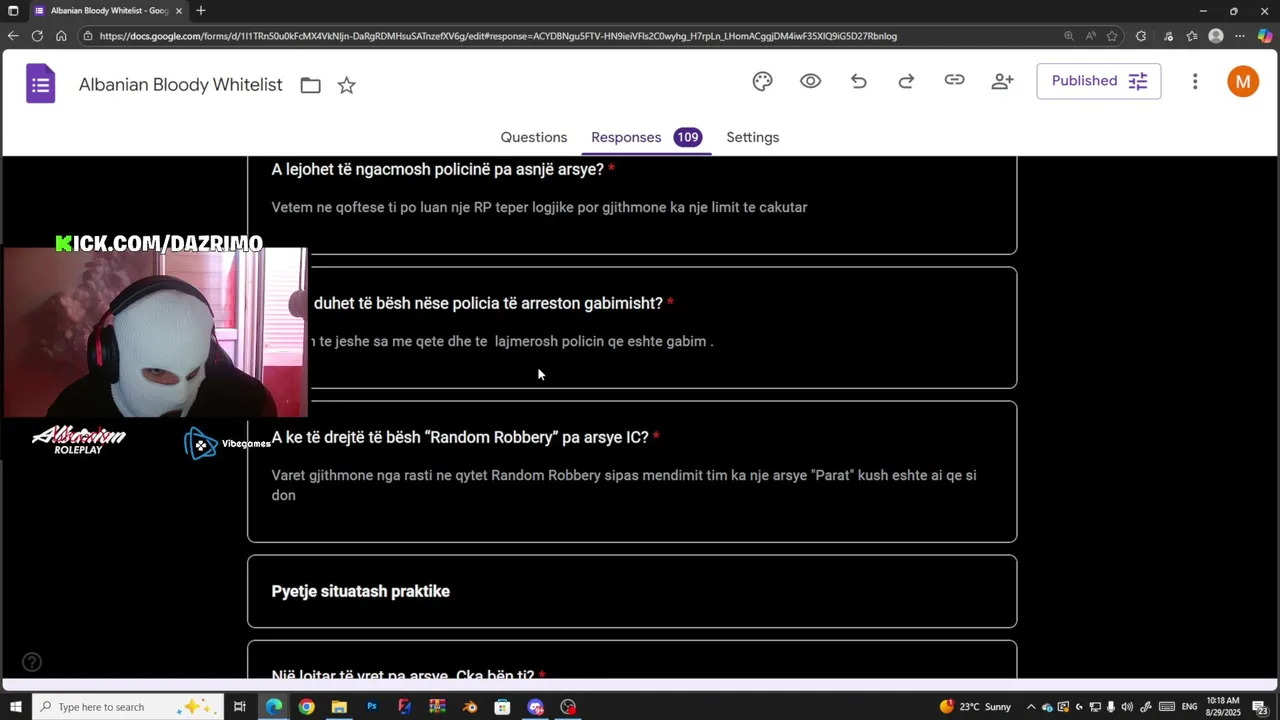Image resolution: width=1280 pixels, height=720 pixels.
Task: Switch the ENG input language
Action: click(x=1189, y=707)
